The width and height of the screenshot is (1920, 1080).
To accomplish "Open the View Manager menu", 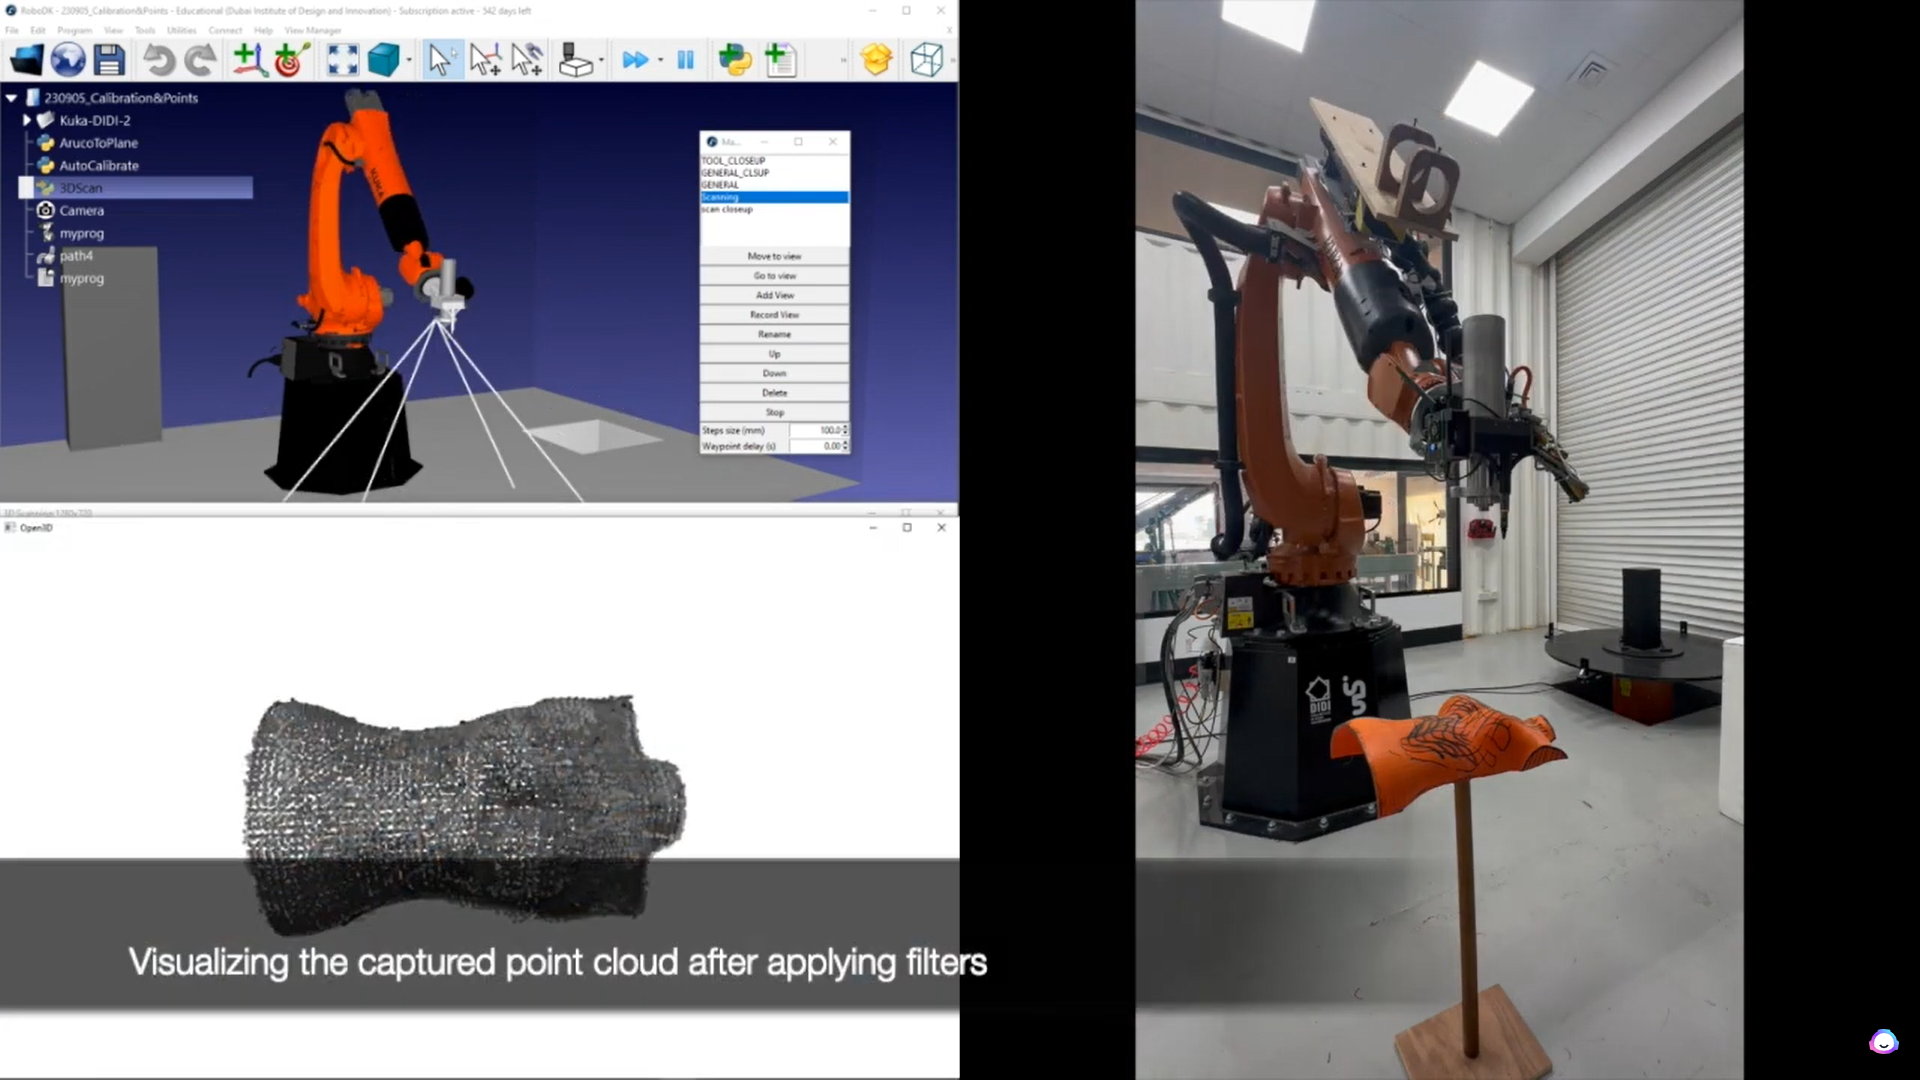I will pos(312,30).
